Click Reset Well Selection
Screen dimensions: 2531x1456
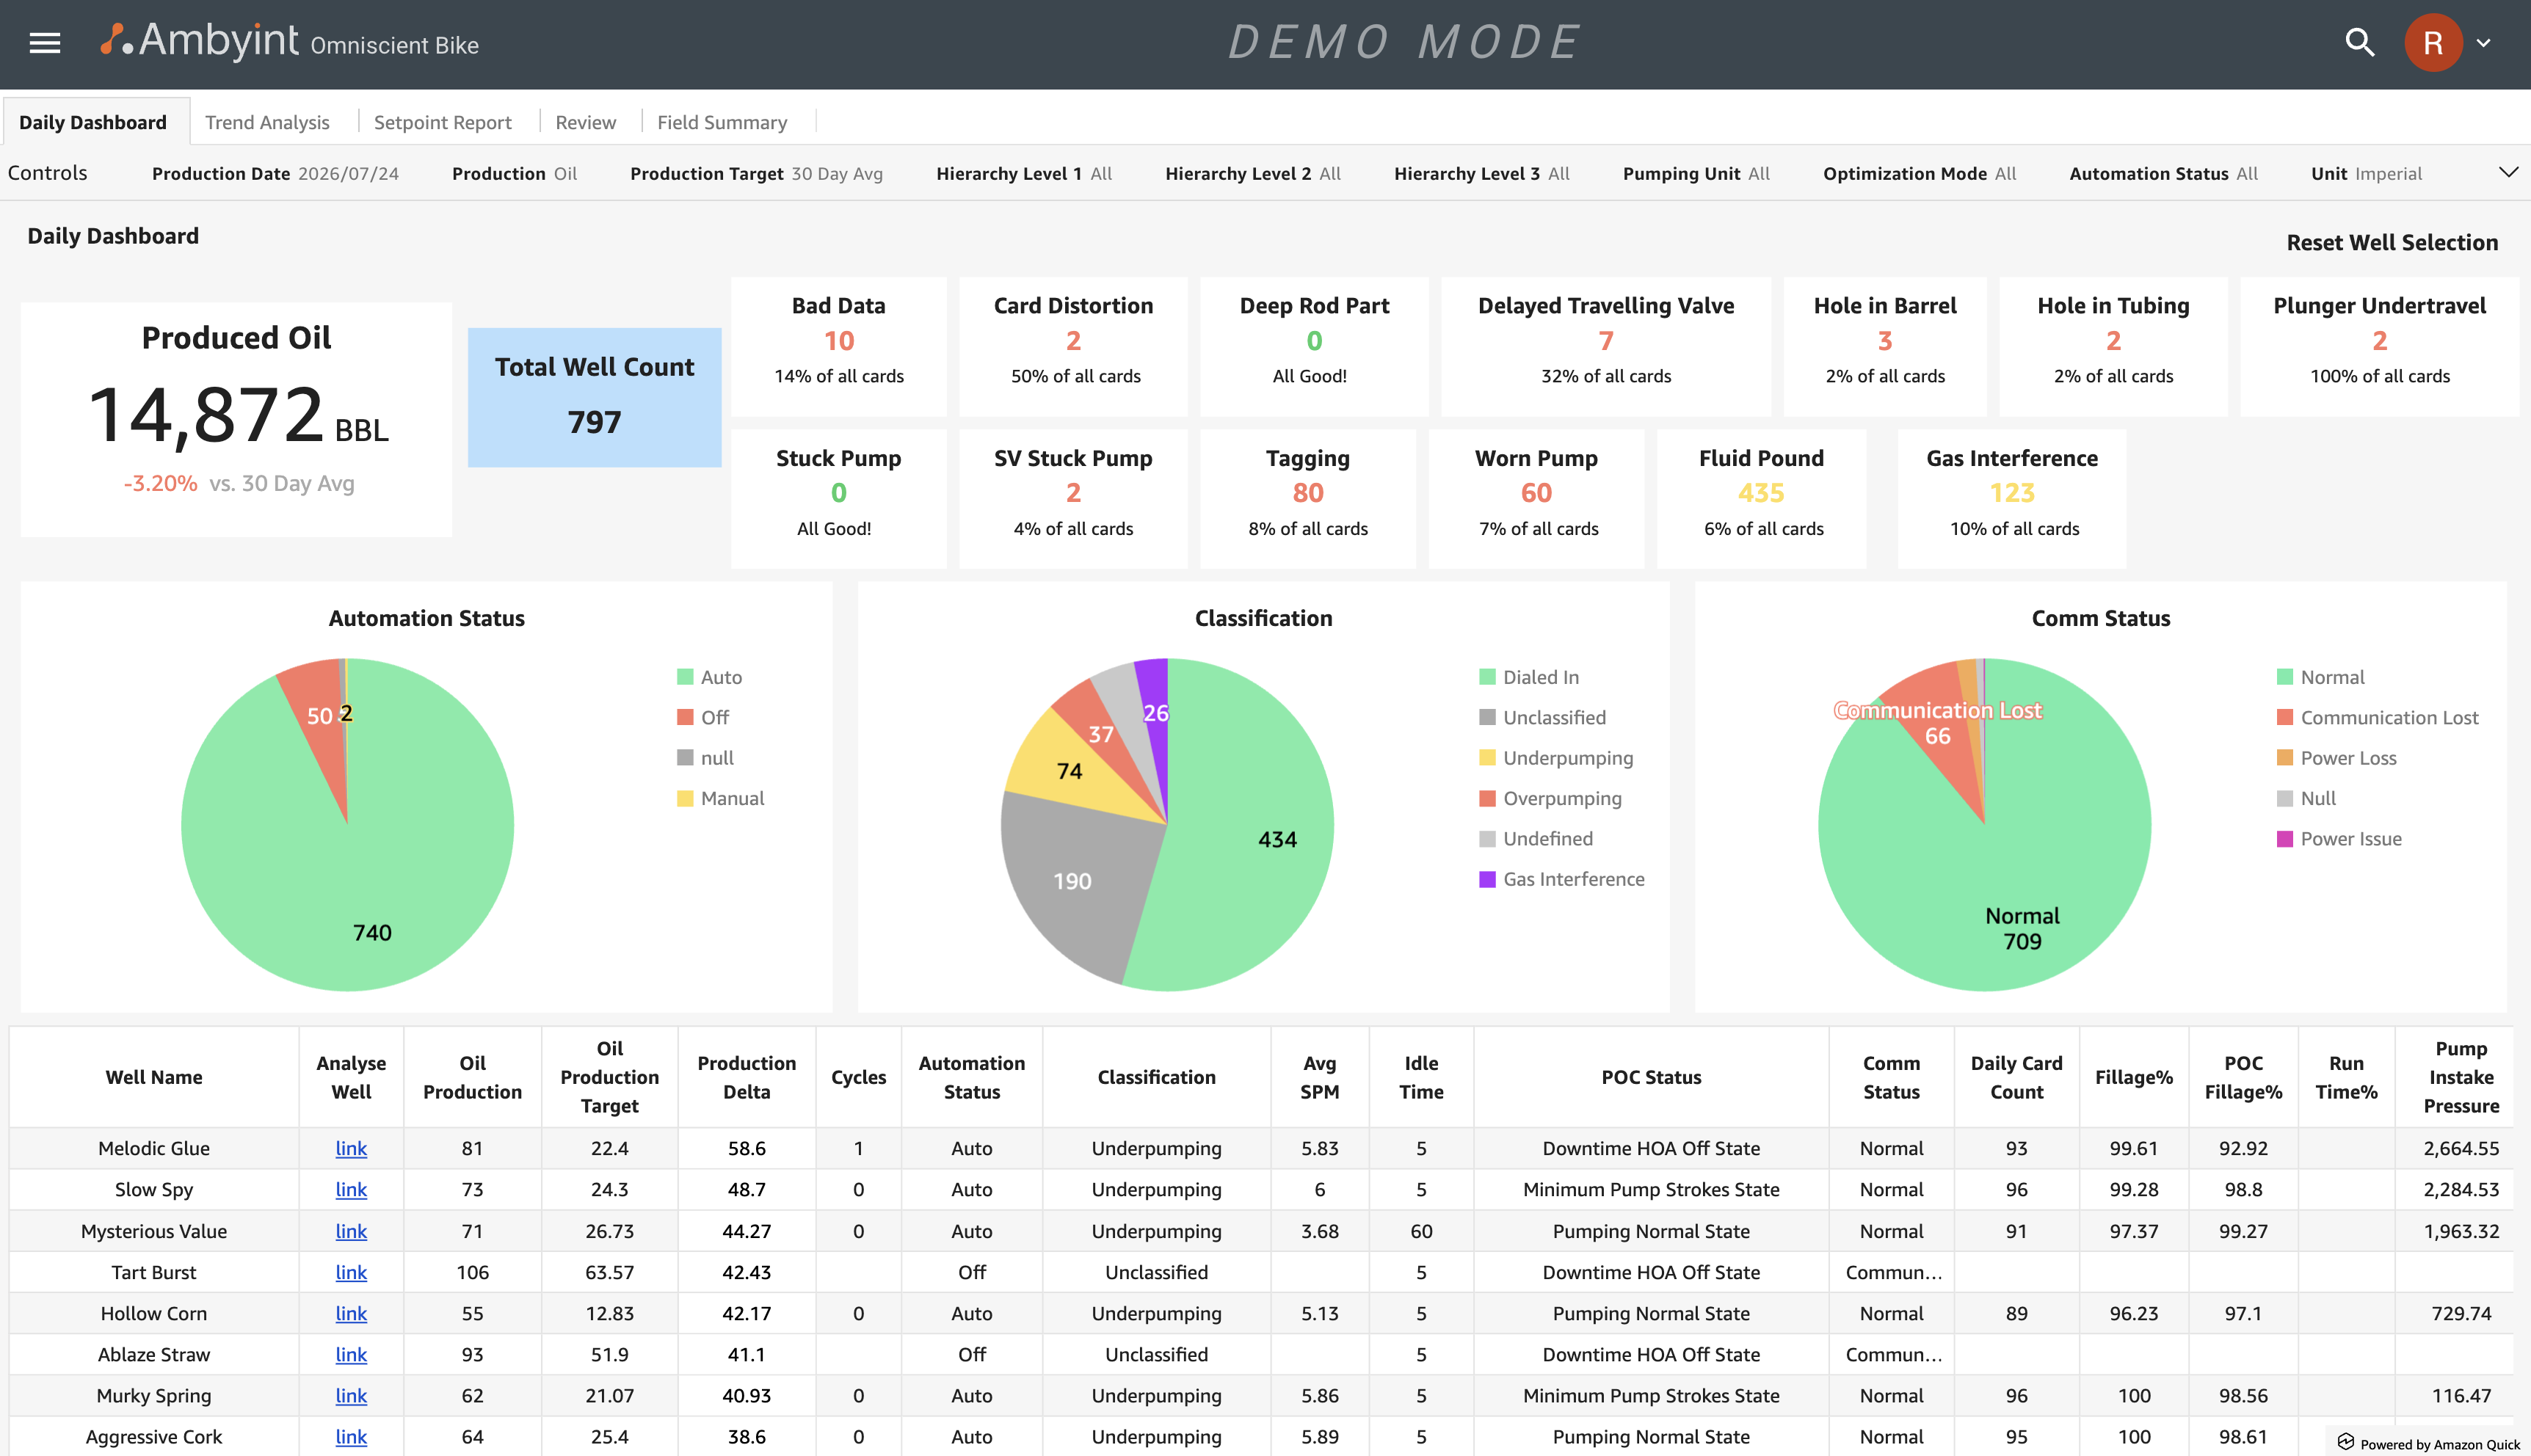2392,242
